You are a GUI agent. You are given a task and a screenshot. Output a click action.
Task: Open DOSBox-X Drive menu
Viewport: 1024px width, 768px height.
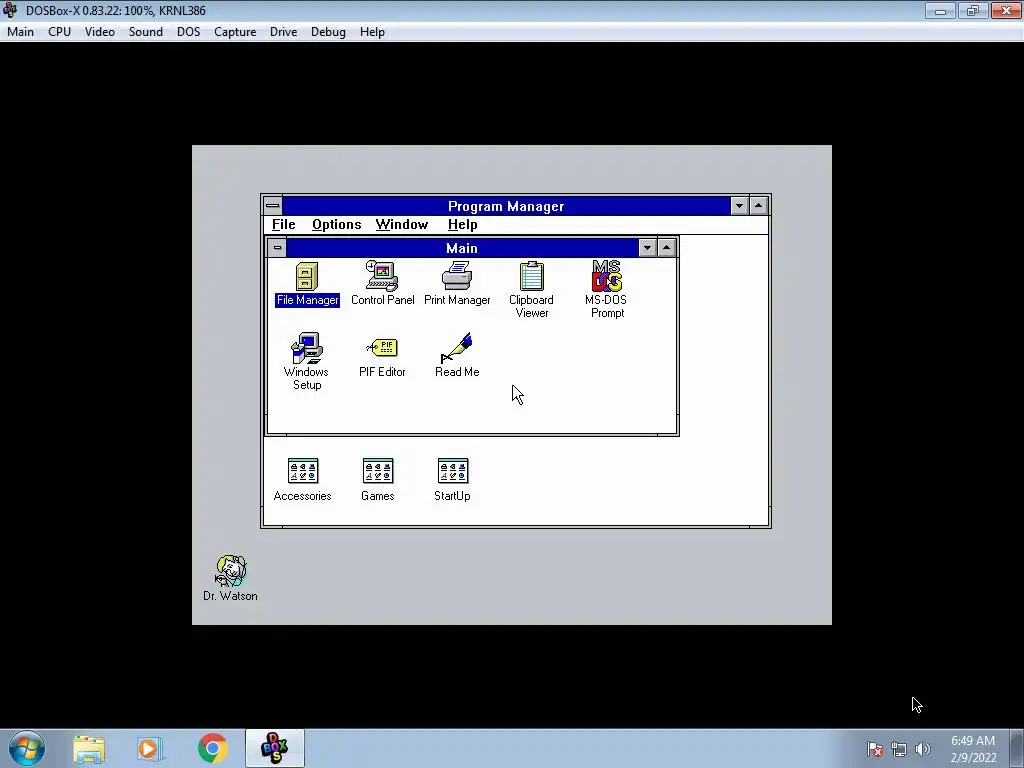pyautogui.click(x=283, y=32)
